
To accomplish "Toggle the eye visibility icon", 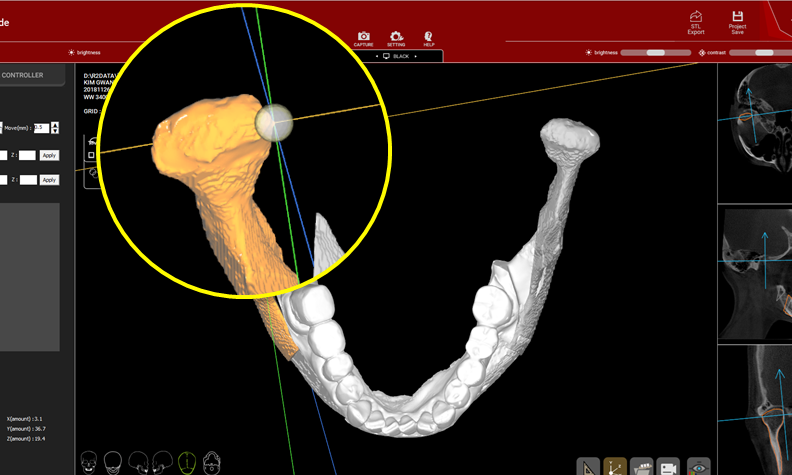I will 699,466.
